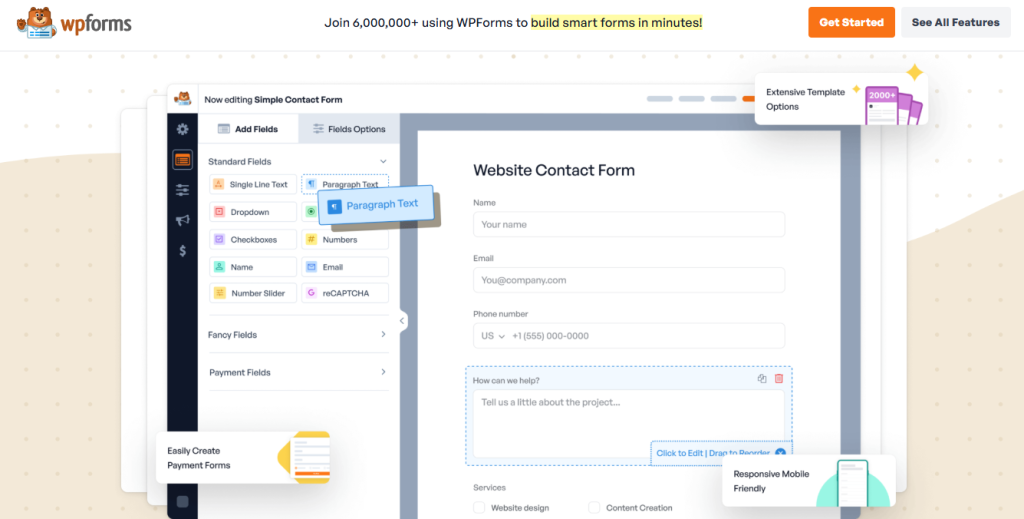Select the Fields icon in dark sidebar
This screenshot has height=519, width=1024.
coord(182,160)
